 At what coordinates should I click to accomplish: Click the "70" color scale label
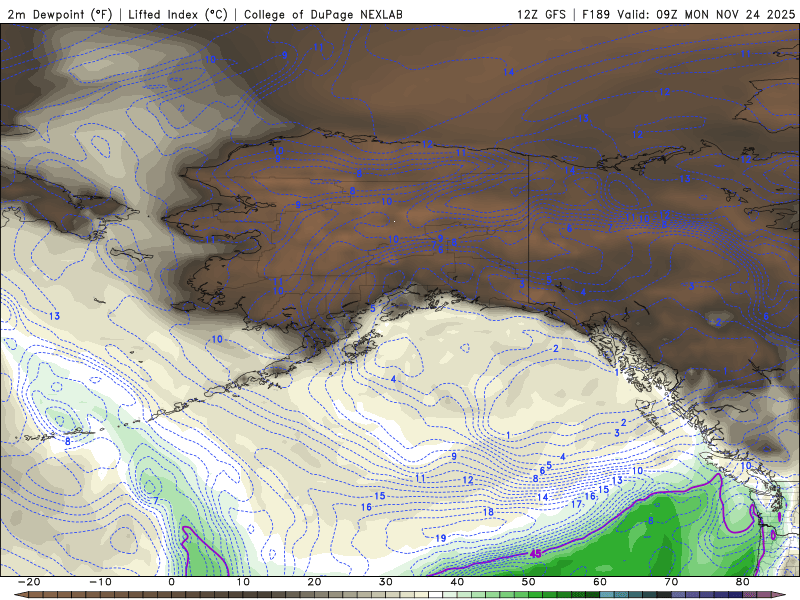tap(671, 582)
